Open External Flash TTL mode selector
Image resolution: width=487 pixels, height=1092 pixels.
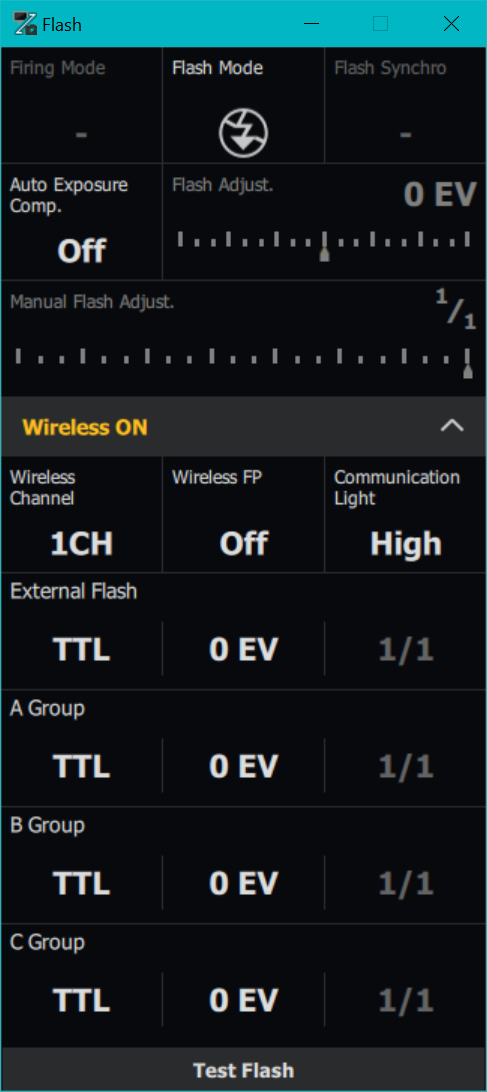(82, 650)
